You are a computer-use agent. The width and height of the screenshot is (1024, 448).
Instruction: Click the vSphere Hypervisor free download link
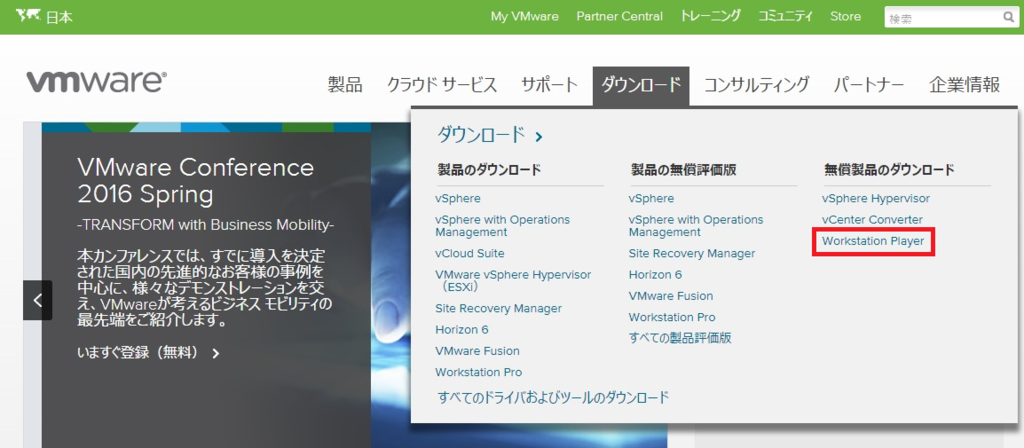876,199
